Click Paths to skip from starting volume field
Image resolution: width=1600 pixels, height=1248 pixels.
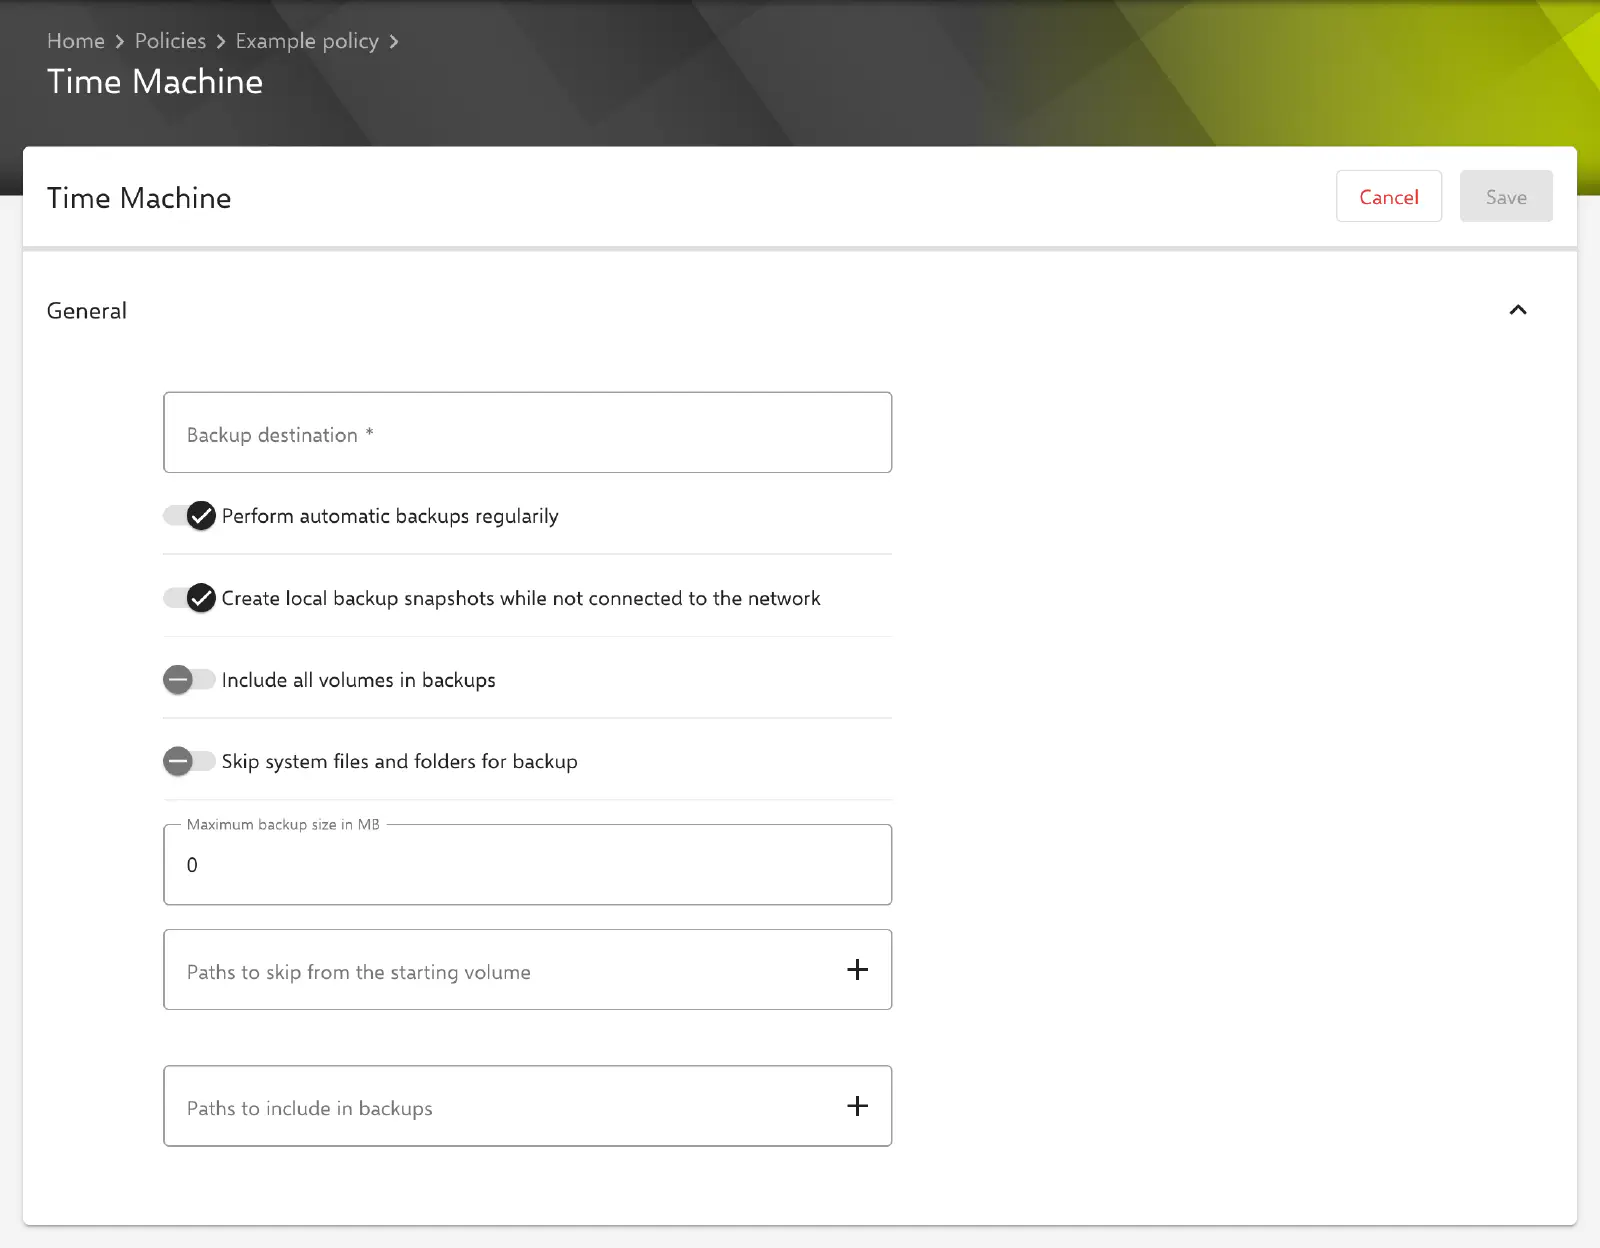click(x=528, y=970)
